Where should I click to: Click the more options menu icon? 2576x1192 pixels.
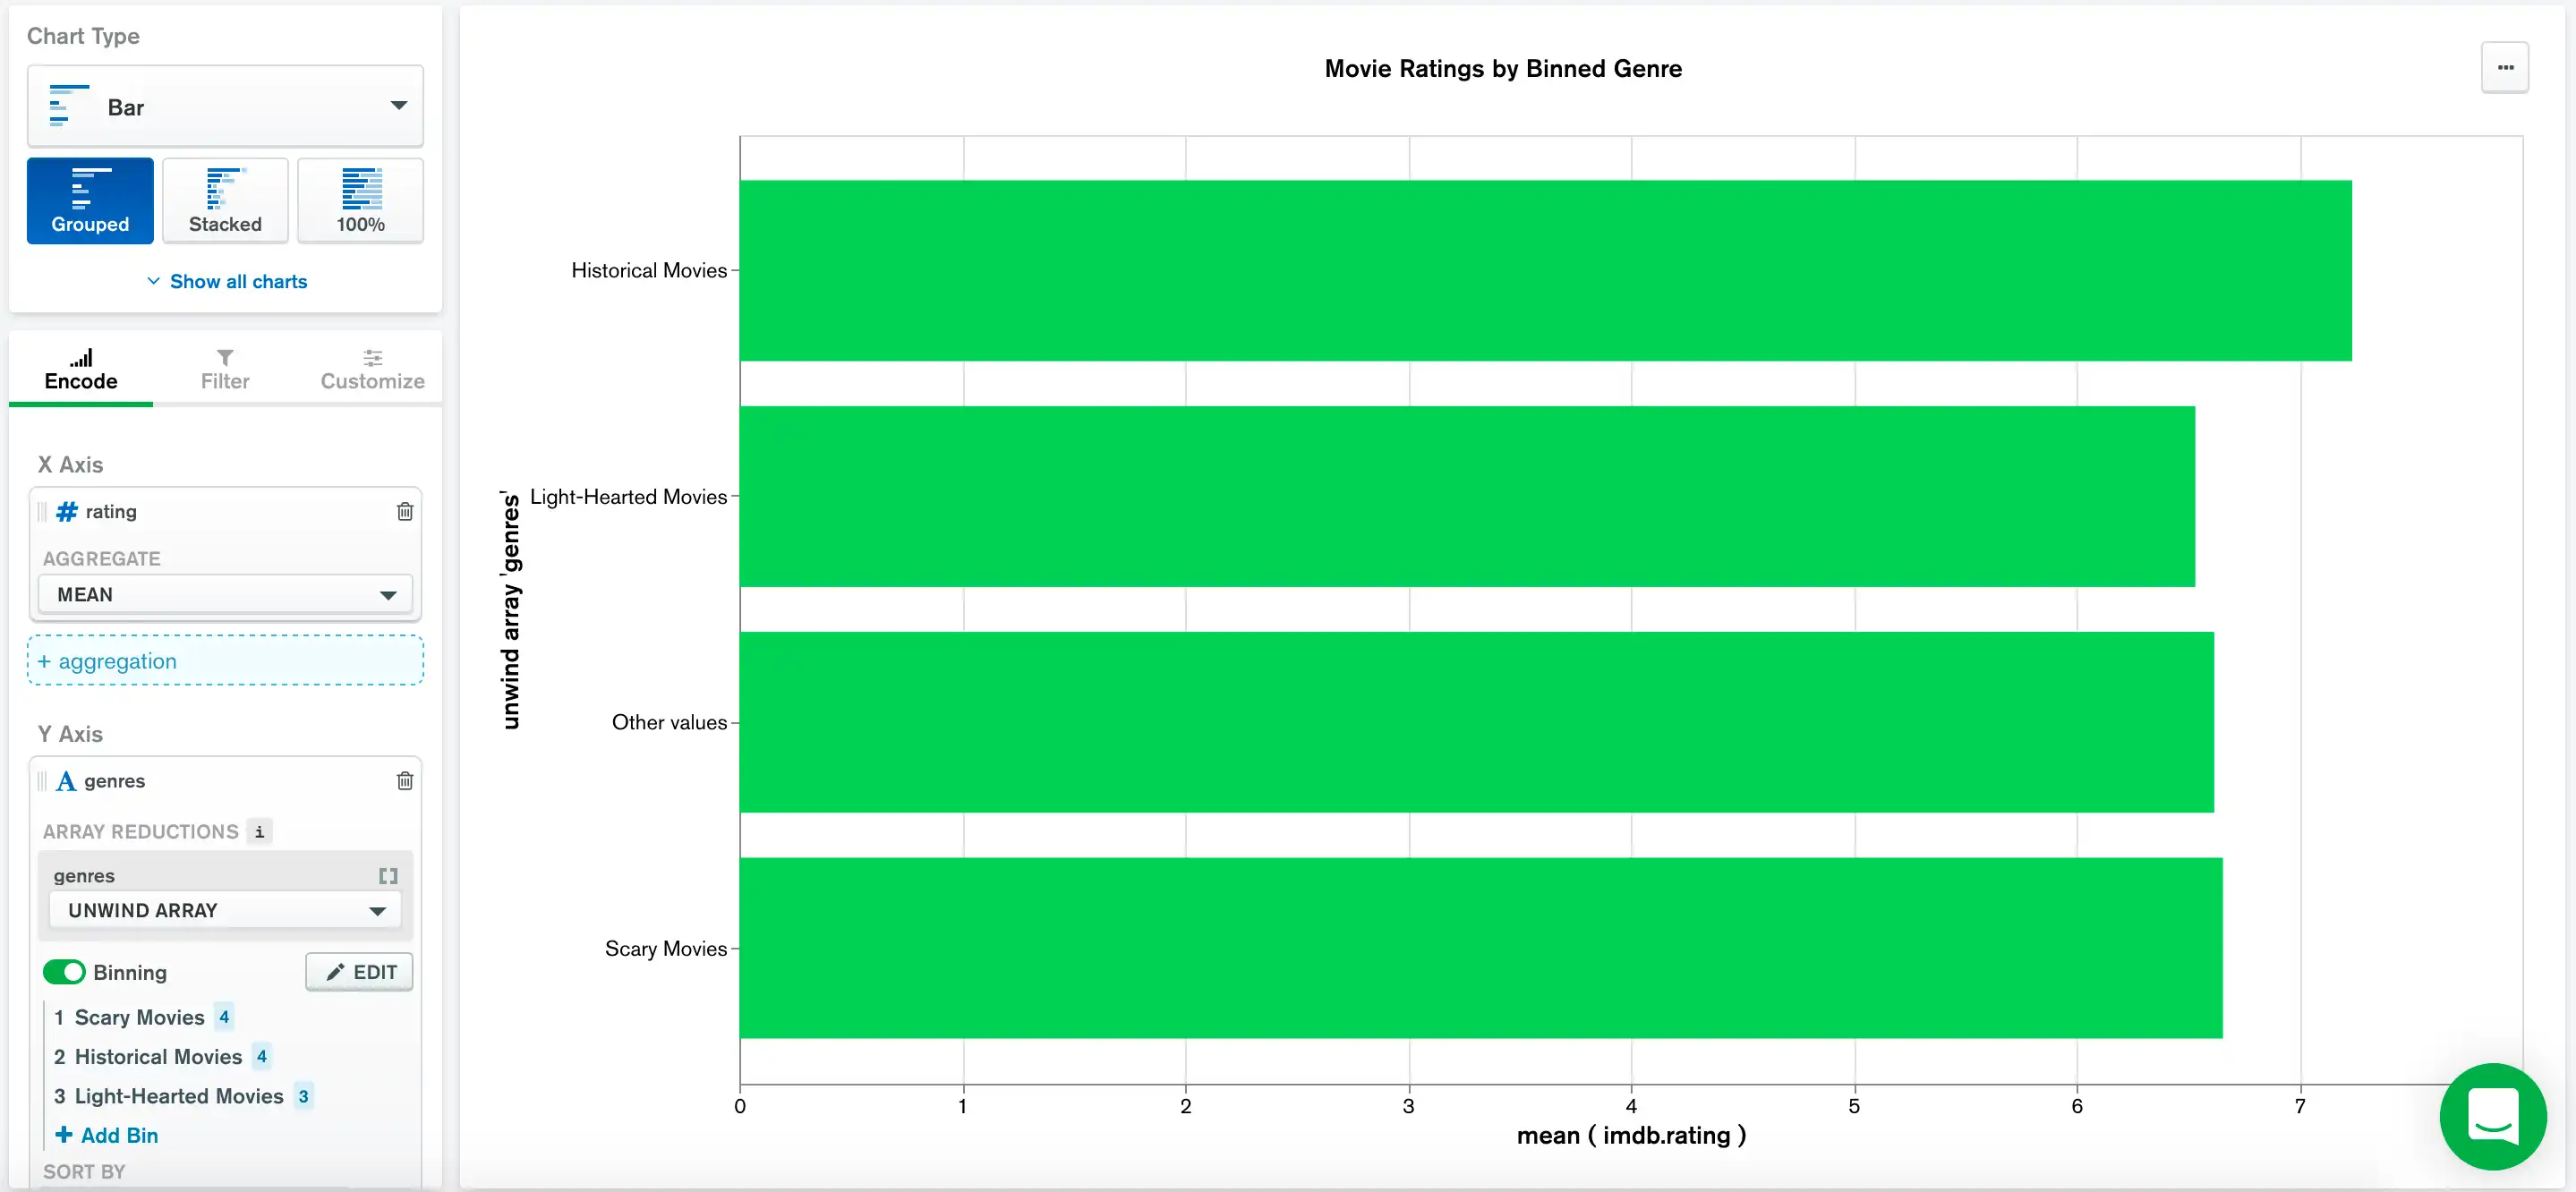click(2507, 67)
